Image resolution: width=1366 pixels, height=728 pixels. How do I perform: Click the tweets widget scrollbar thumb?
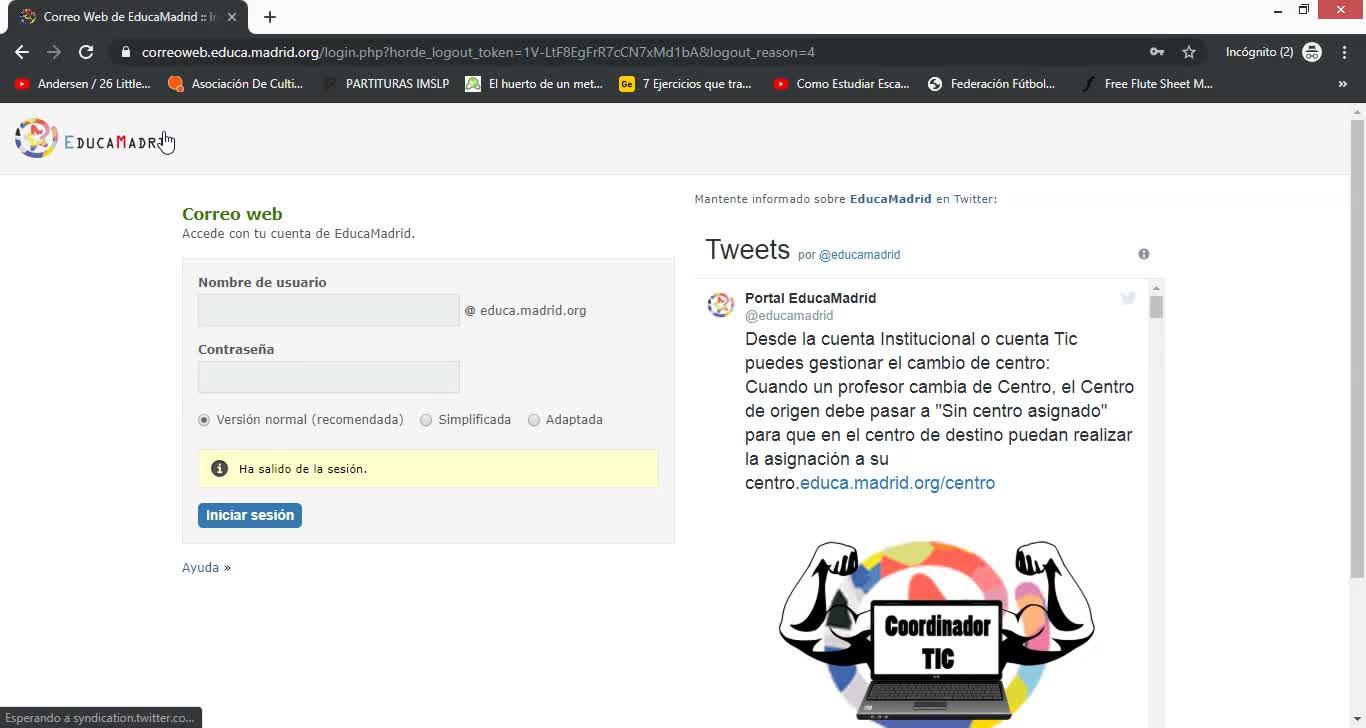(1156, 307)
